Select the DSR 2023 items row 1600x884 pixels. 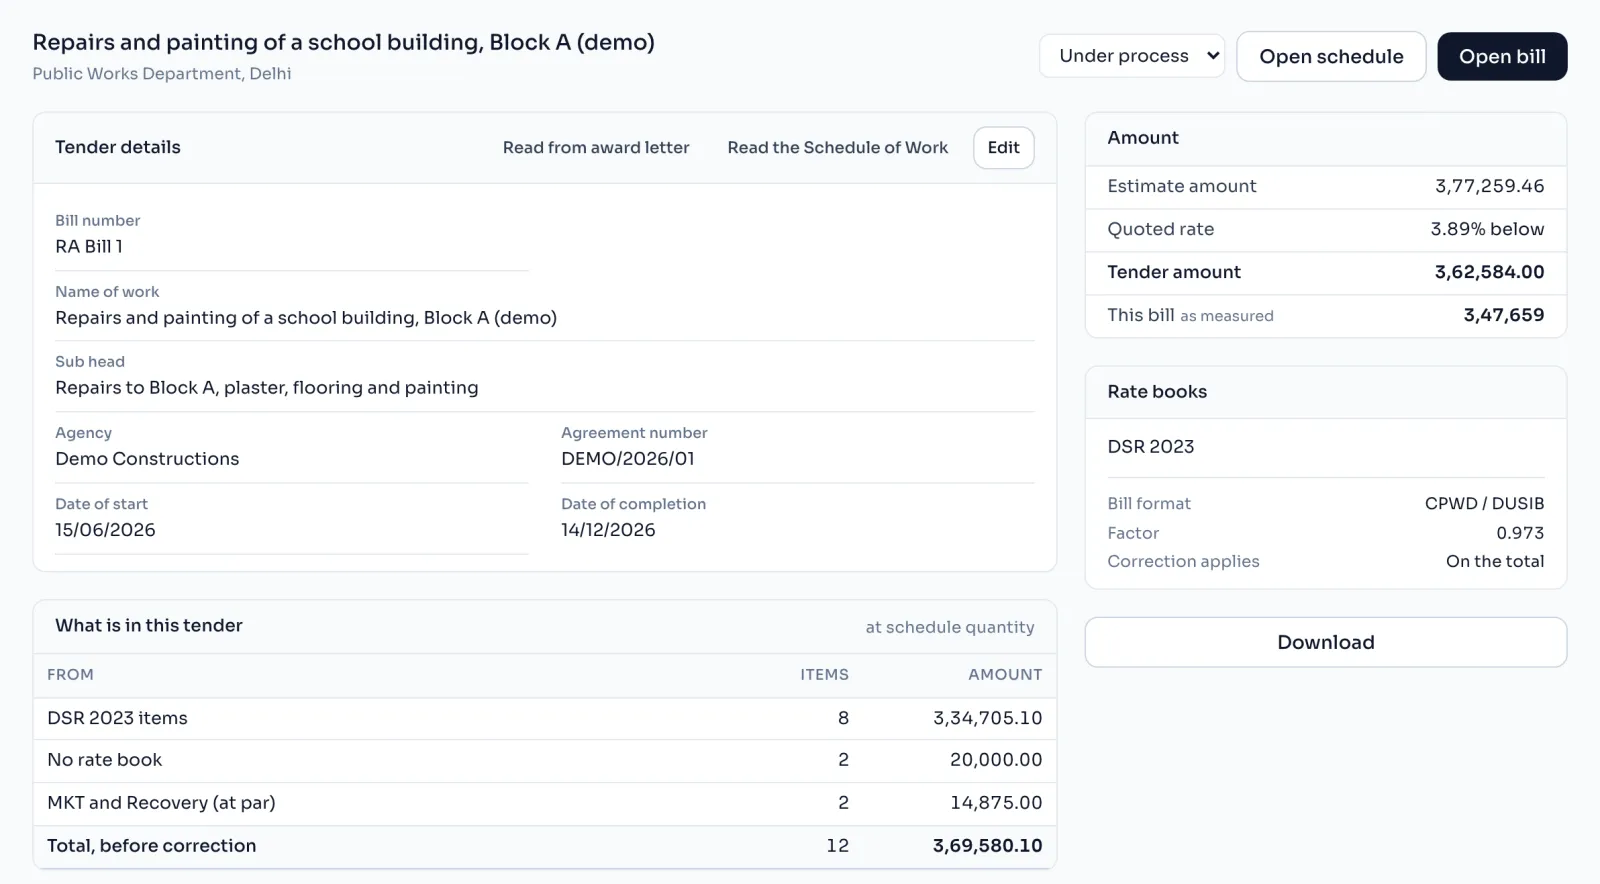(545, 718)
